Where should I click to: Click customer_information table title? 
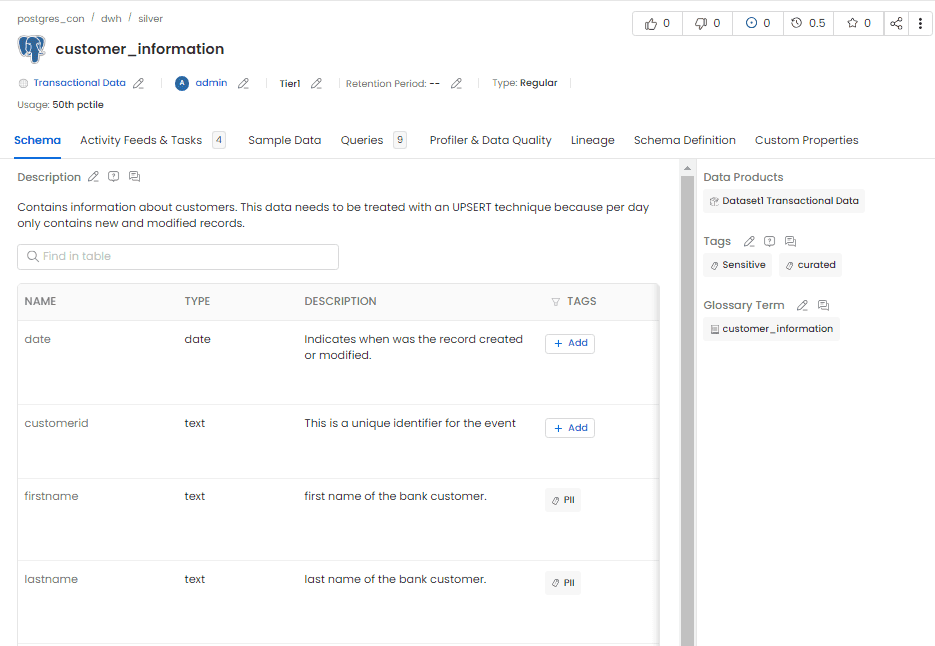(140, 49)
